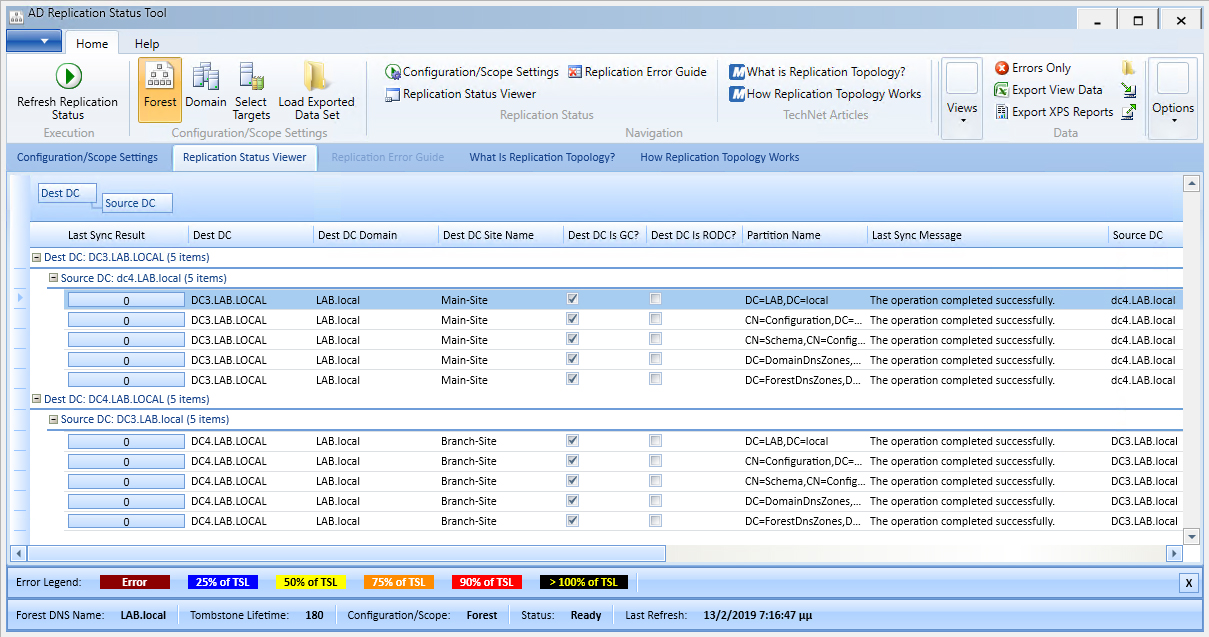Toggle Dest DC Is RODC for DC3 CN=Schema row
This screenshot has height=637, width=1209.
(x=655, y=339)
